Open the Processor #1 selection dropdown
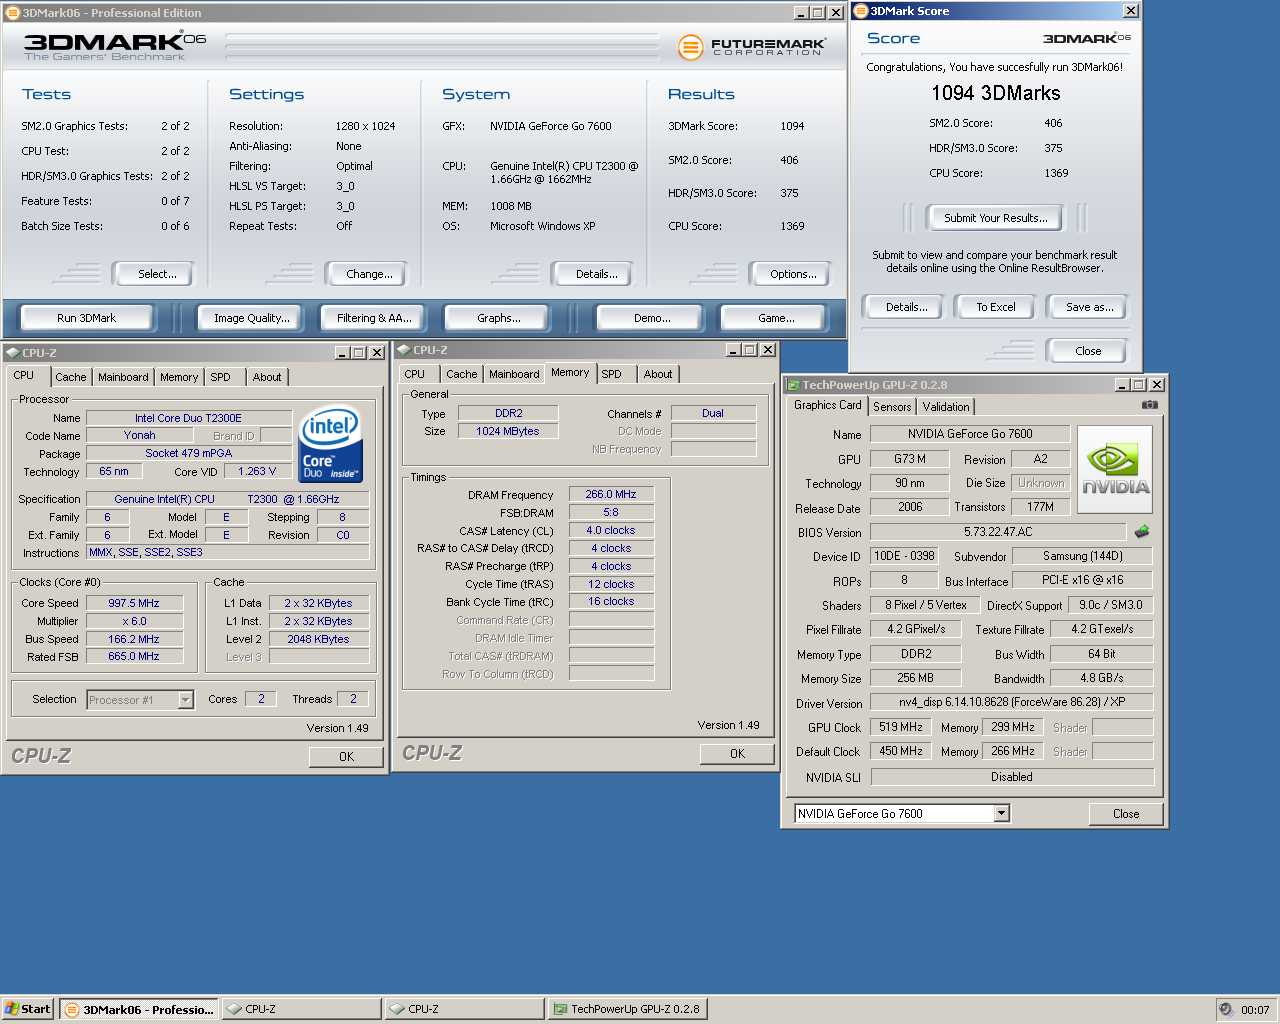 [185, 700]
